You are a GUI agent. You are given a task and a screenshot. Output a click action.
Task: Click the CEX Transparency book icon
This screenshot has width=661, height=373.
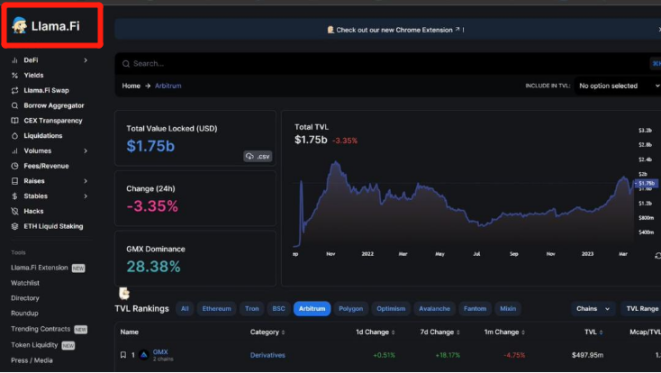pos(15,121)
